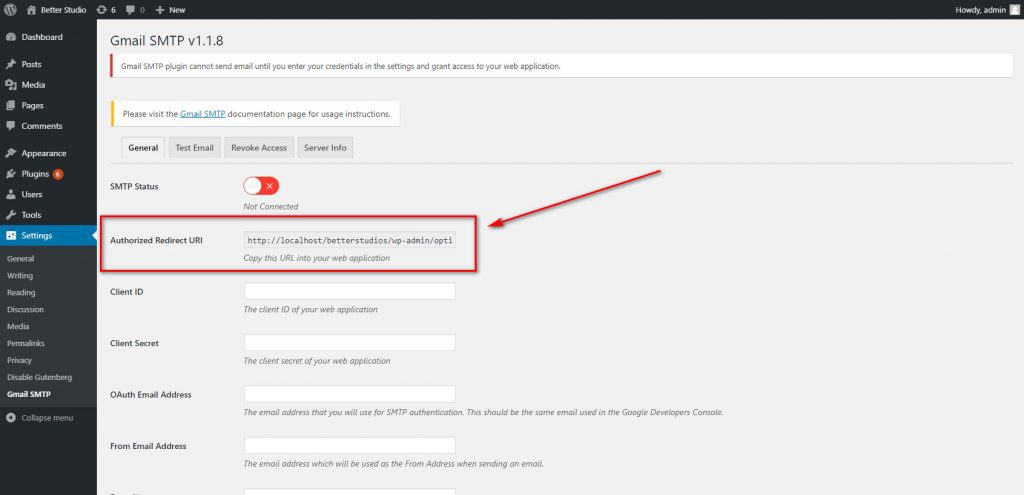Viewport: 1024px width, 495px height.
Task: Click the Authorized Redirect URI field
Action: coord(349,240)
